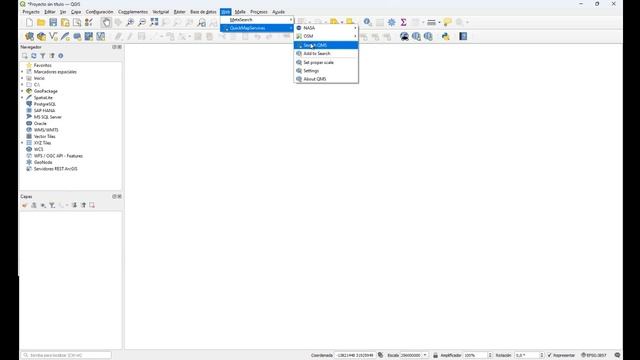Toggle the scale lock icon in the status bar
Image resolution: width=640 pixels, height=360 pixels.
tap(435, 355)
